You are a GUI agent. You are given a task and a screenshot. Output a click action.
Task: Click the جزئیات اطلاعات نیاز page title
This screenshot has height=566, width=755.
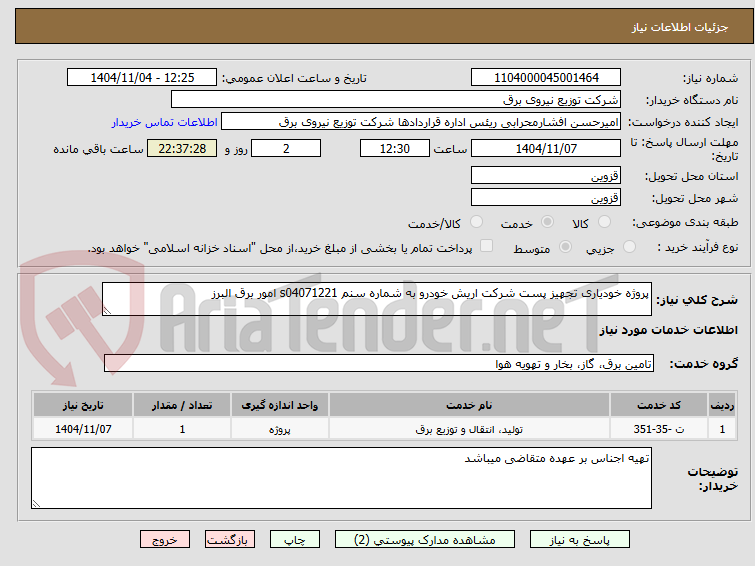679,27
